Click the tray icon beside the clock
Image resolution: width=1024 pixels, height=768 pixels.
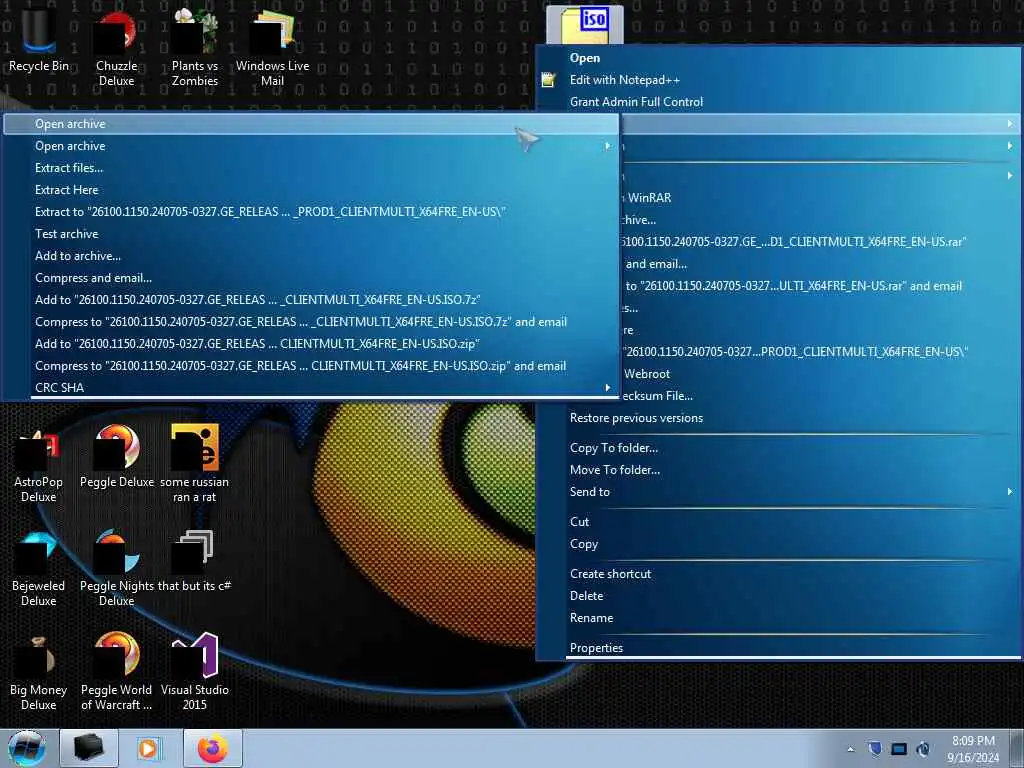923,749
